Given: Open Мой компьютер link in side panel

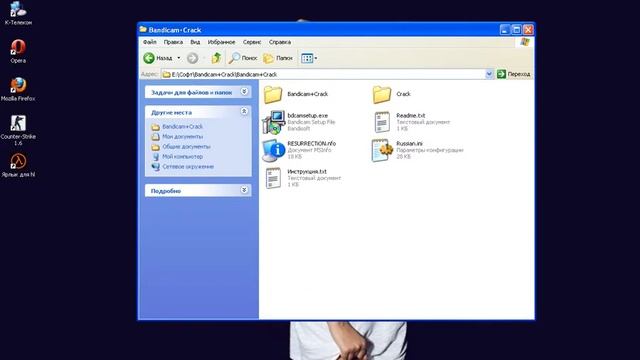Looking at the screenshot, I should 182,156.
